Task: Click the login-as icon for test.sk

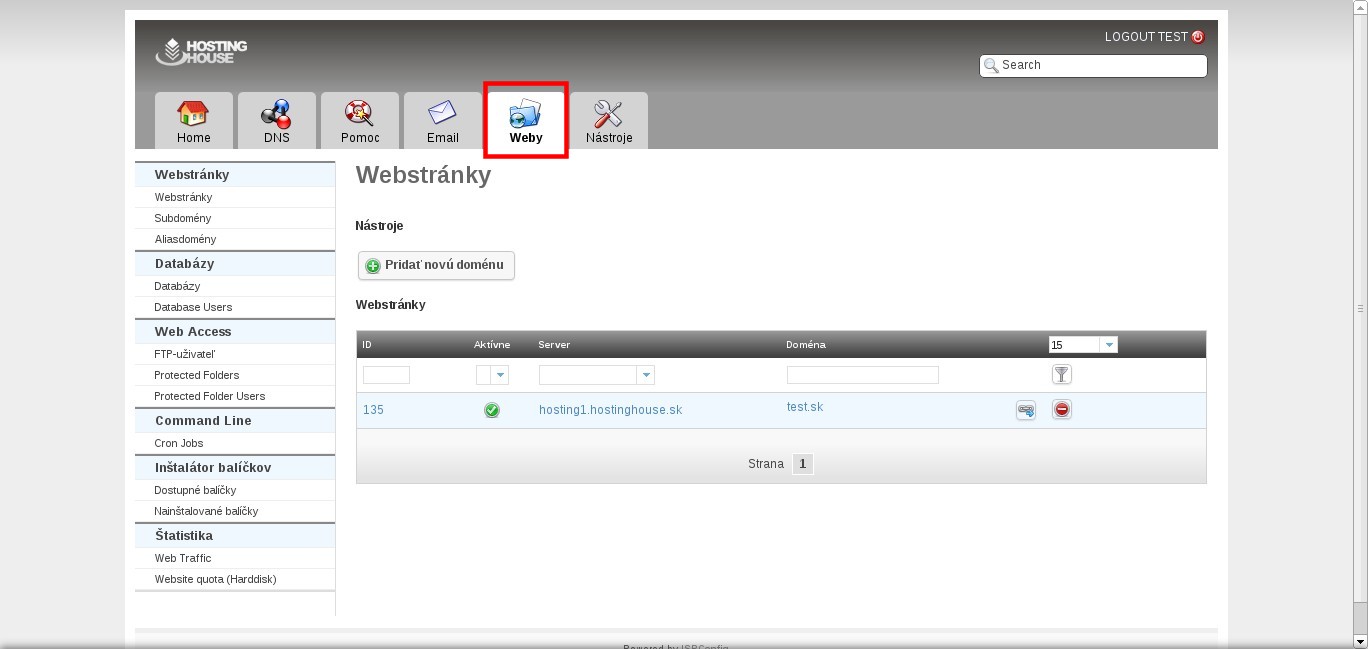Action: coord(1026,410)
